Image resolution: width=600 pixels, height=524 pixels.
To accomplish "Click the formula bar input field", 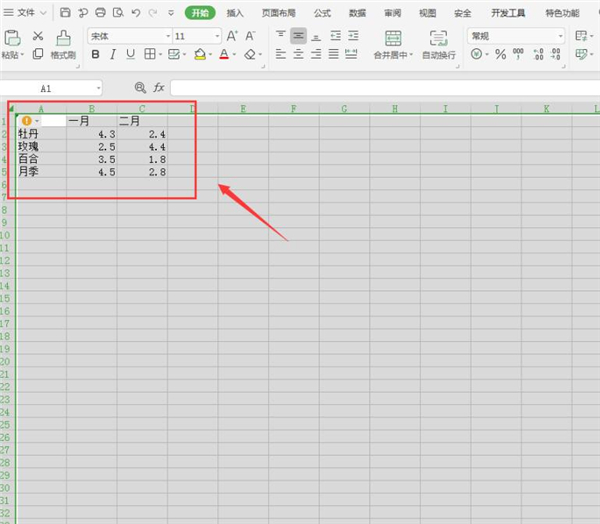I will pyautogui.click(x=380, y=88).
